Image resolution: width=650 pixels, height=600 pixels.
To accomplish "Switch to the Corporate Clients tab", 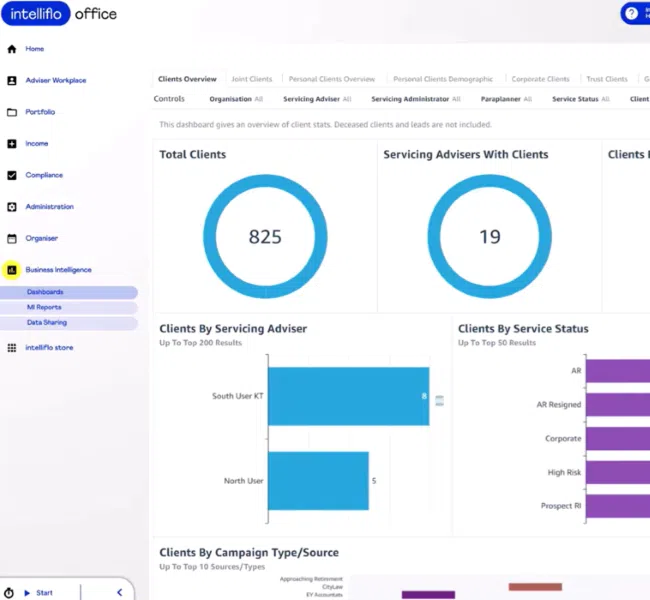I will pyautogui.click(x=540, y=79).
